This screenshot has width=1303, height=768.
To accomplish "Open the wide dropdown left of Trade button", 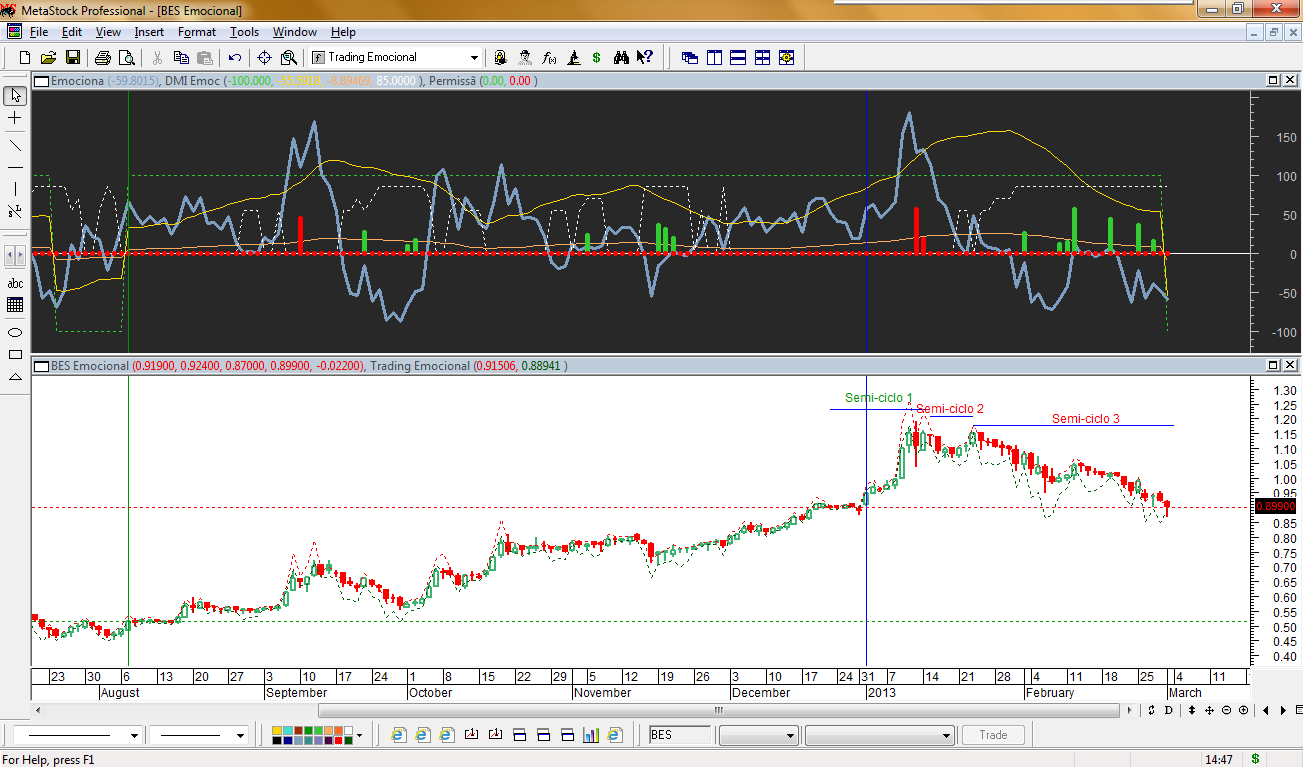I will click(x=879, y=735).
